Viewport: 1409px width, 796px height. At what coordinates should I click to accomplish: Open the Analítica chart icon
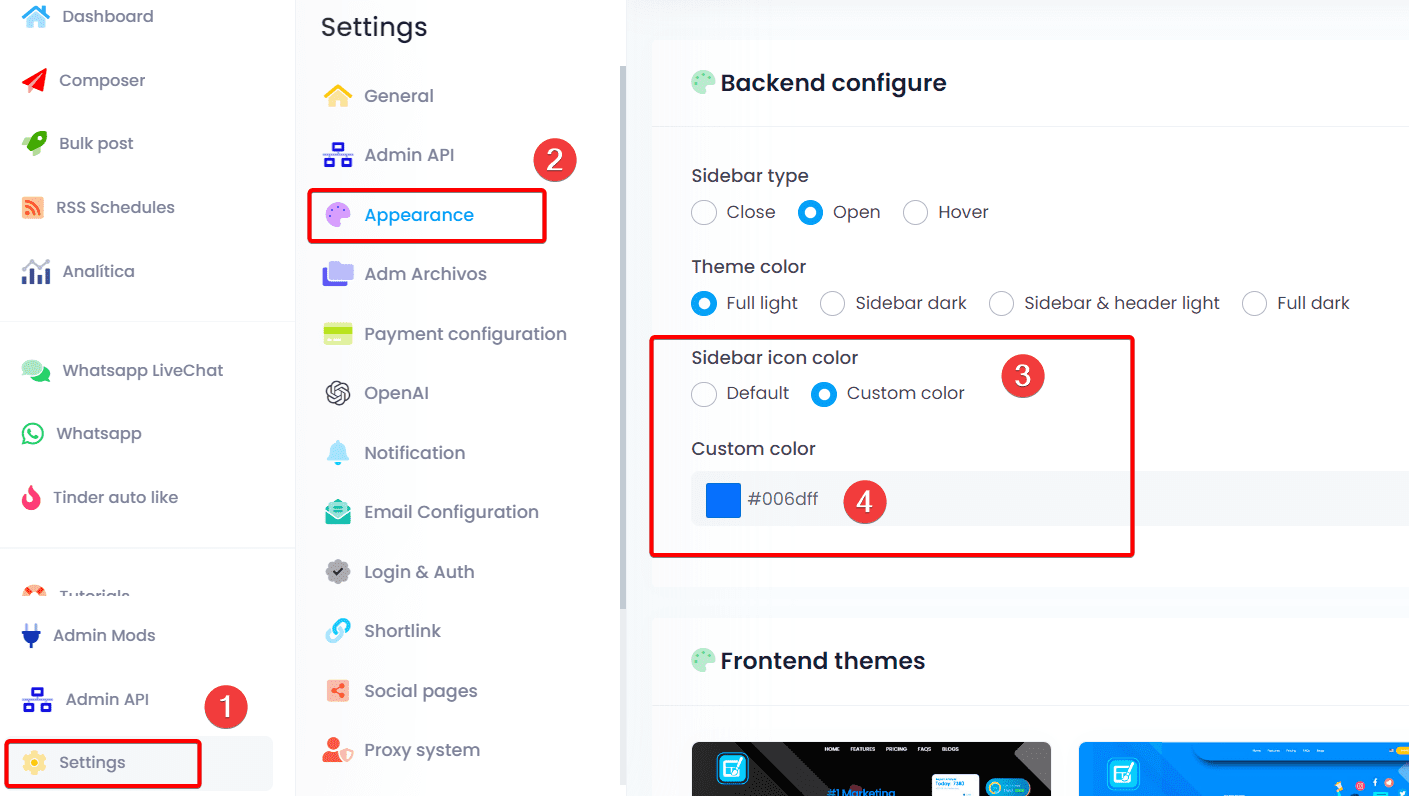coord(36,271)
